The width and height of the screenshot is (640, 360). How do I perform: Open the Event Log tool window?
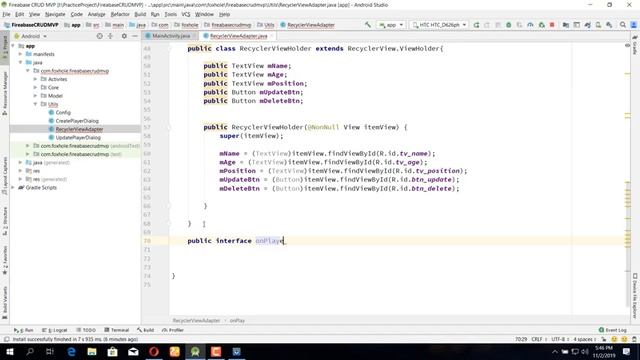(x=612, y=330)
